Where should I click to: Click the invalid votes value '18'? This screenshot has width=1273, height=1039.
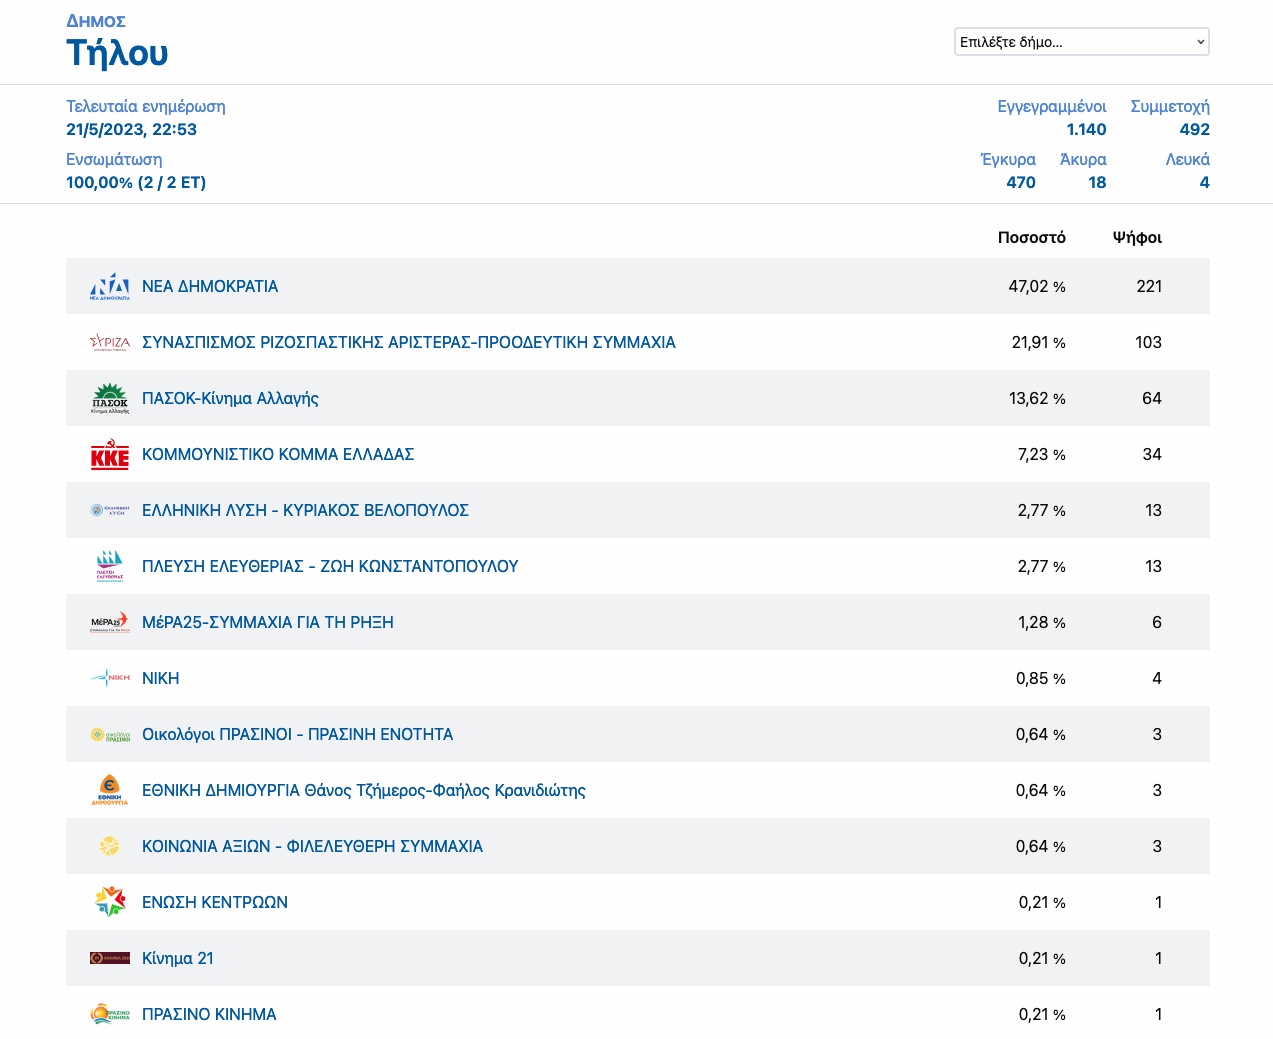(1097, 182)
